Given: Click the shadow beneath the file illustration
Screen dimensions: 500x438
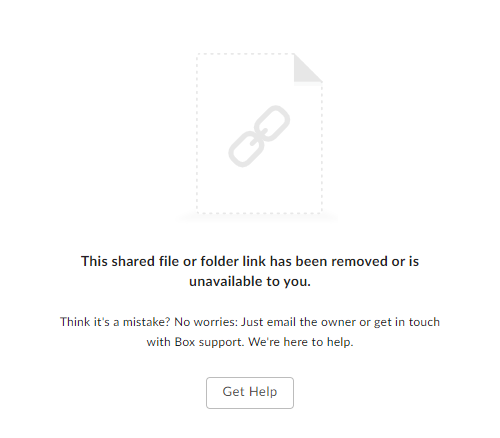Looking at the screenshot, I should (258, 218).
